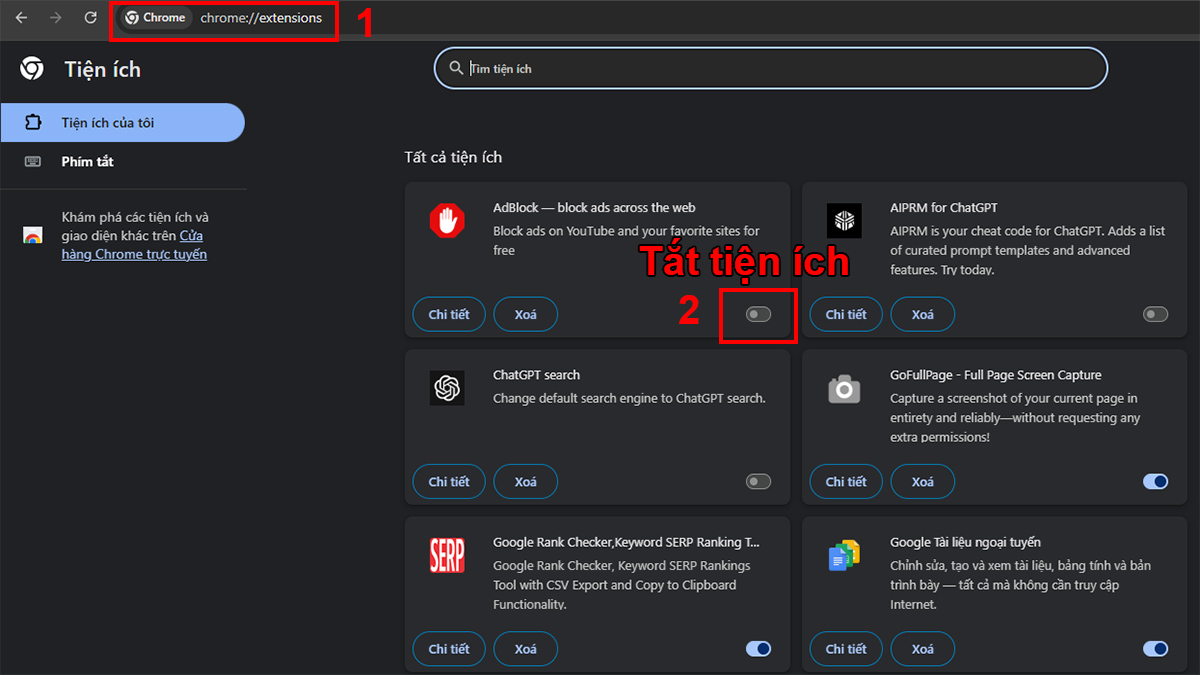Click the AdBlock — block ads across the web title

coord(594,208)
